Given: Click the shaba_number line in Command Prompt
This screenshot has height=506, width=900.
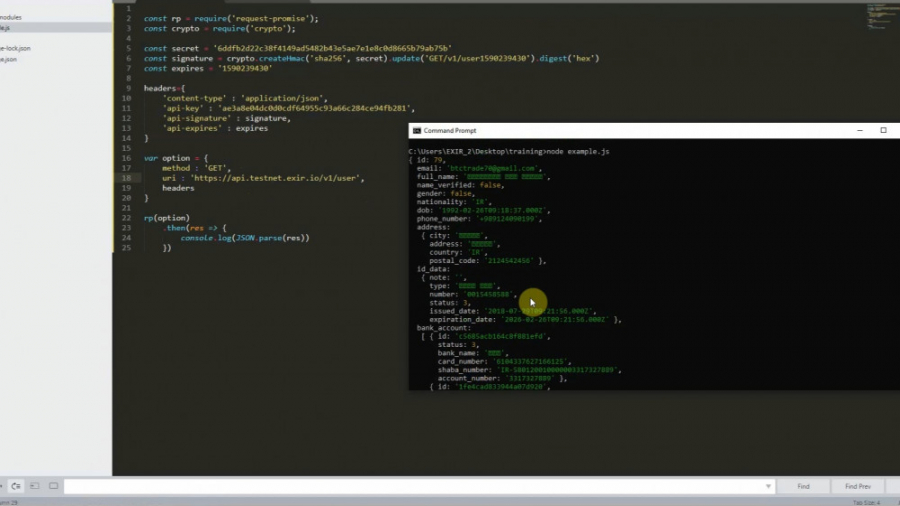Looking at the screenshot, I should point(529,370).
